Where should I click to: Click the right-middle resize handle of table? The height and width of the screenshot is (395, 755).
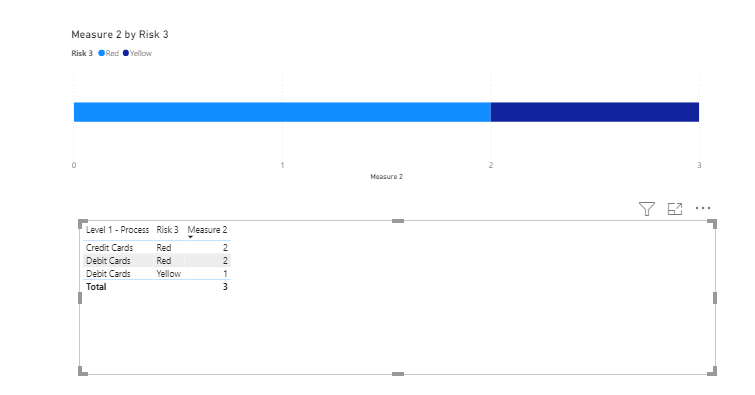tap(715, 298)
